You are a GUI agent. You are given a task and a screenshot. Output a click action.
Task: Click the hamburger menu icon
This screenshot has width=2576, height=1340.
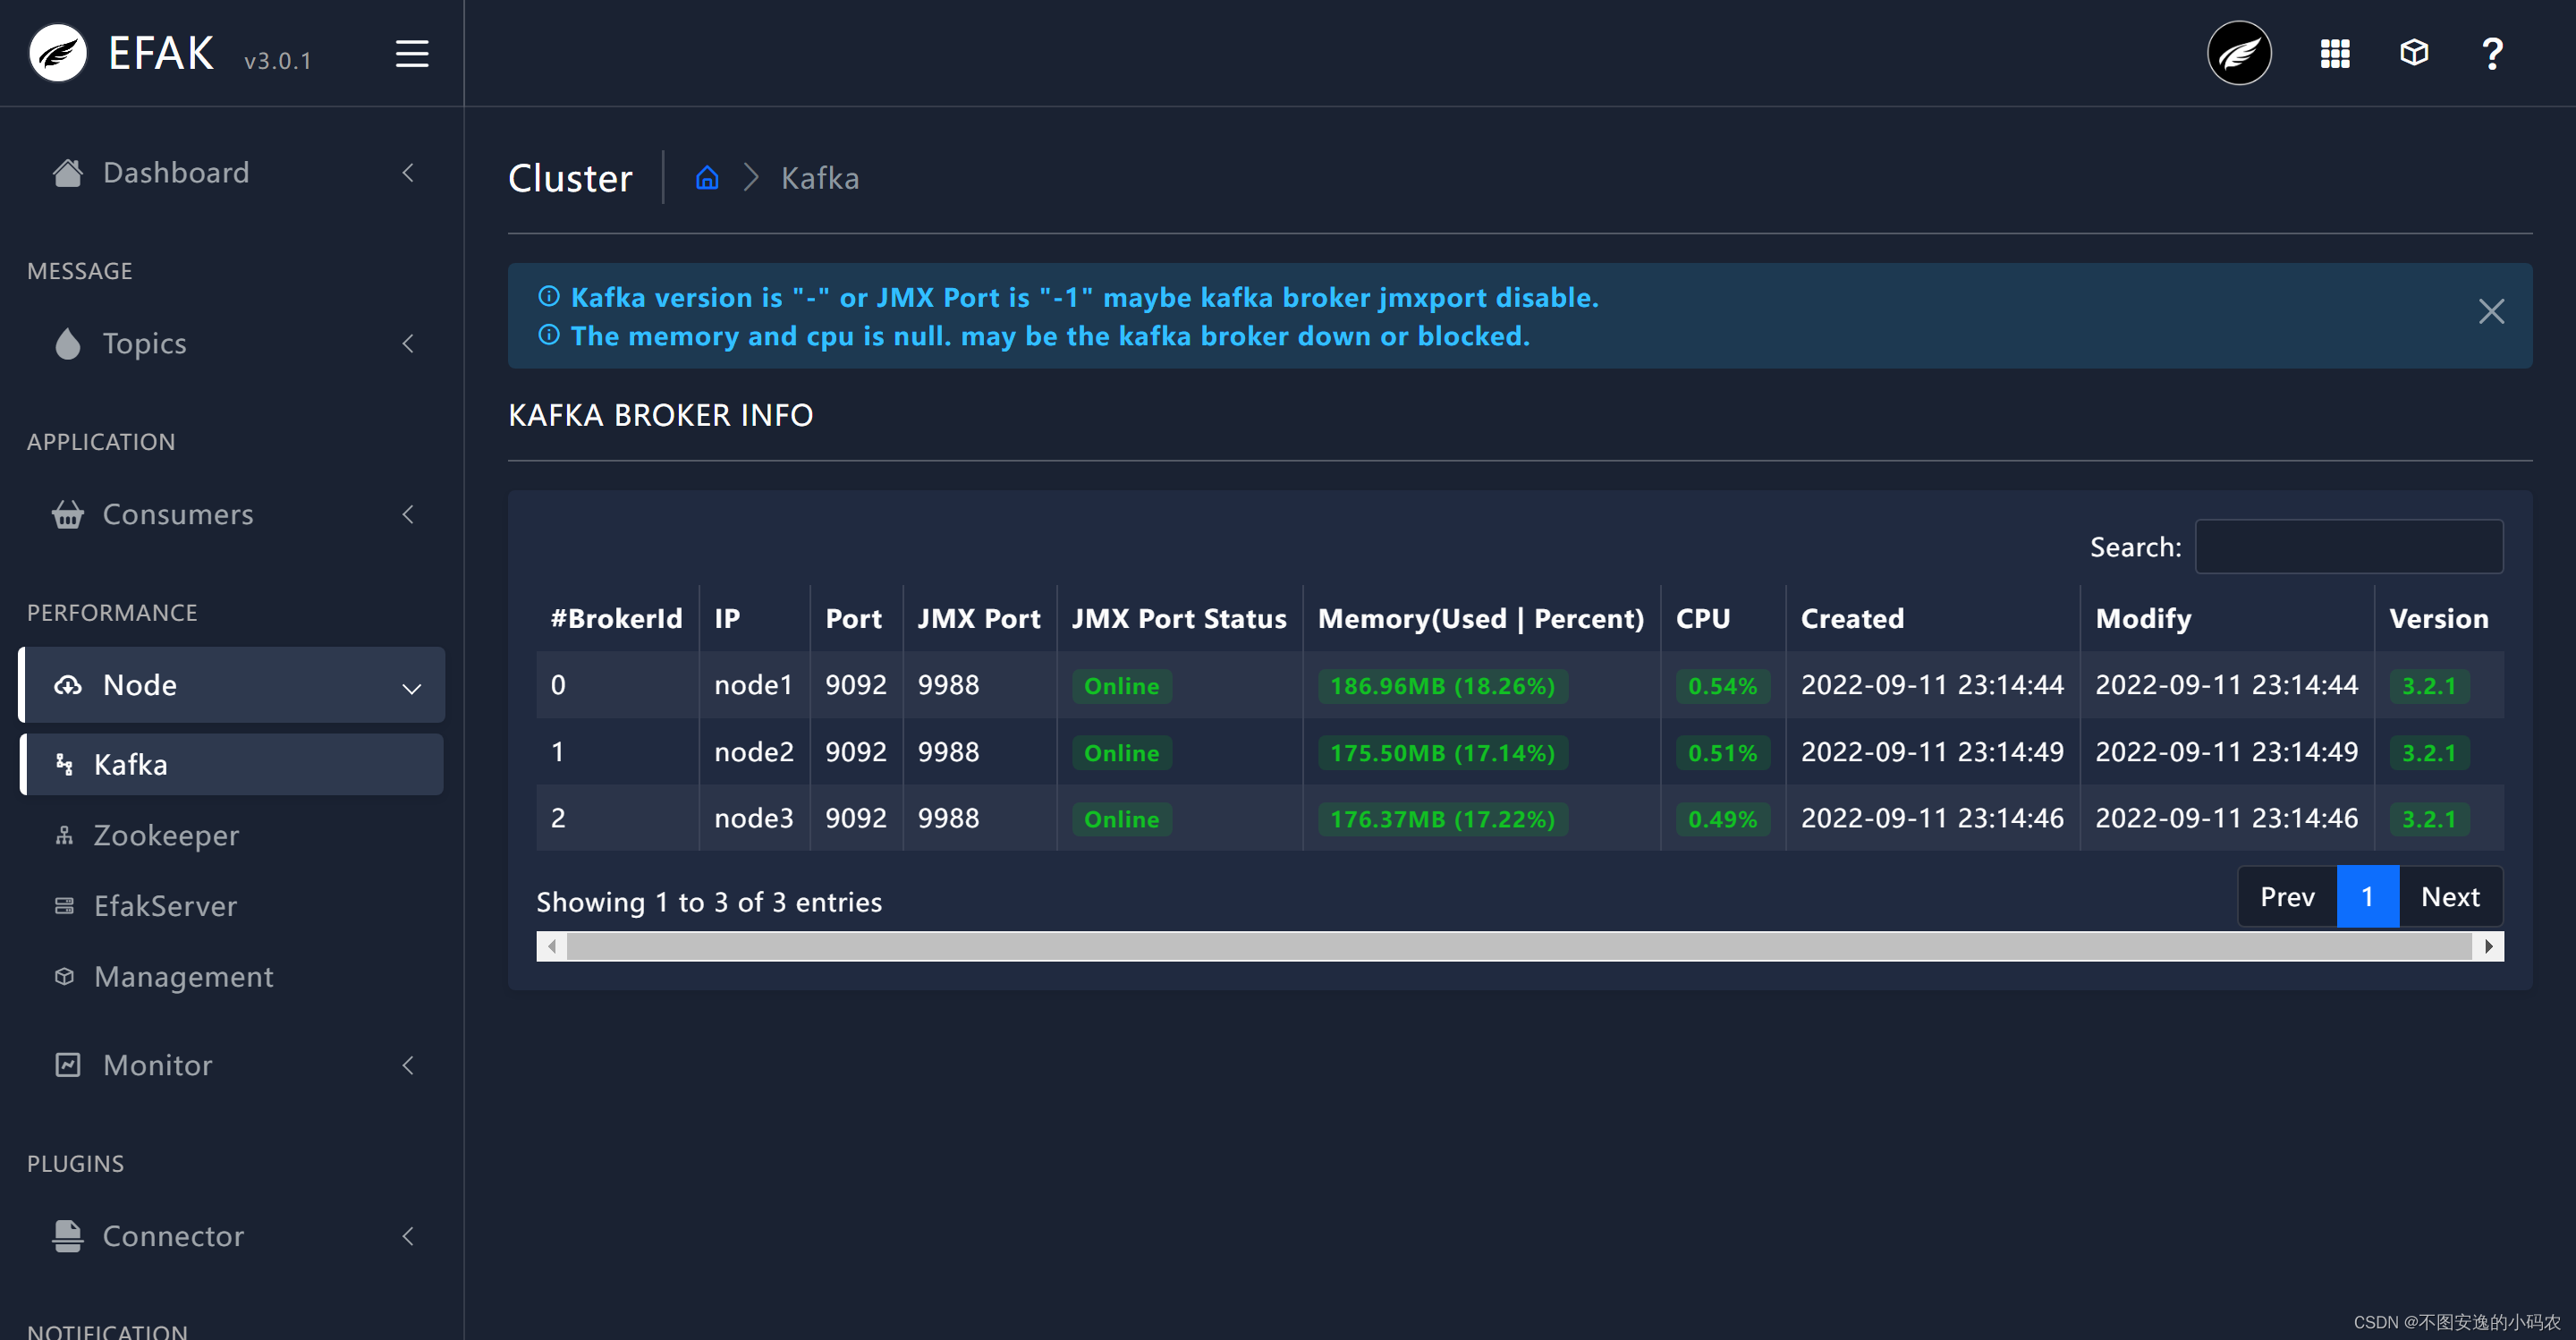click(x=411, y=53)
